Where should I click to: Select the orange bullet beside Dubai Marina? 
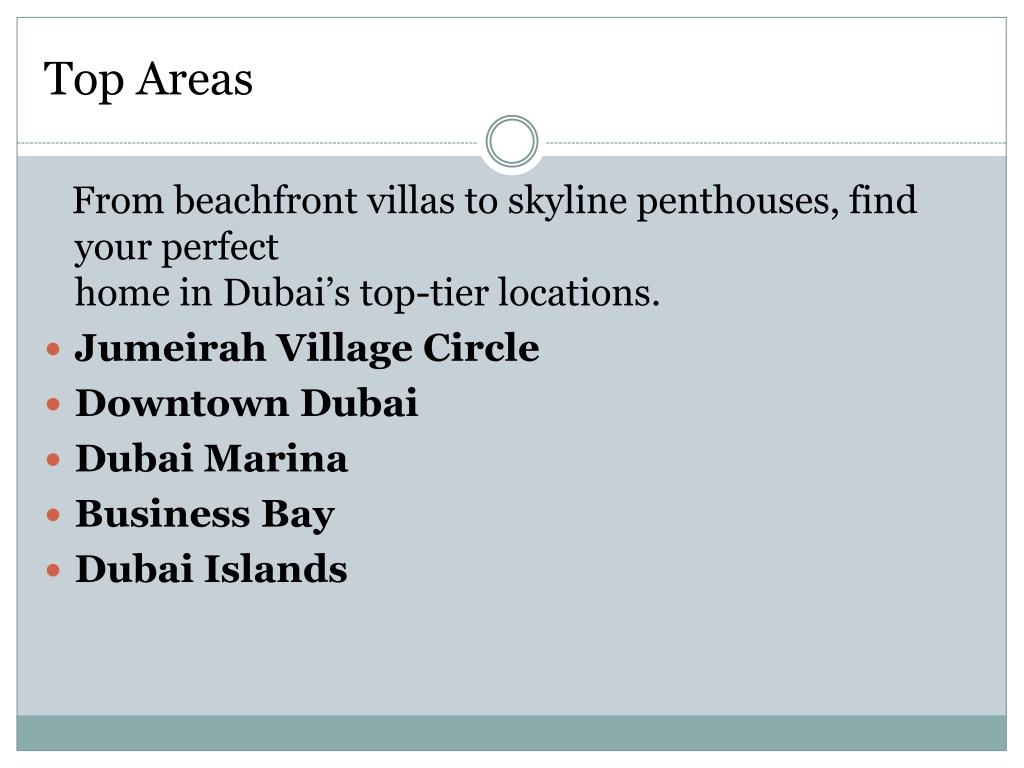tap(54, 460)
